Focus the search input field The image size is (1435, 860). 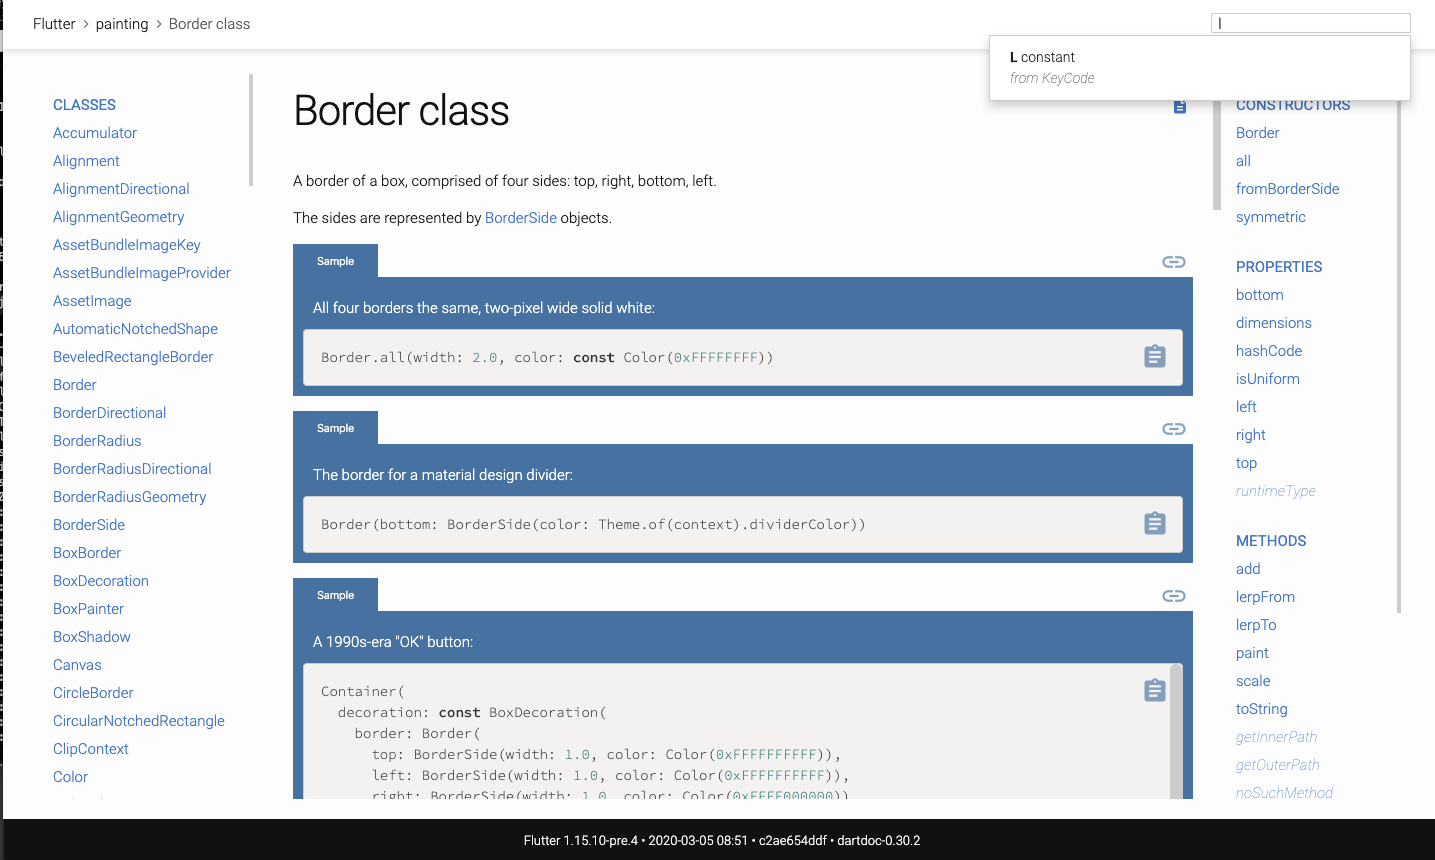tap(1311, 23)
